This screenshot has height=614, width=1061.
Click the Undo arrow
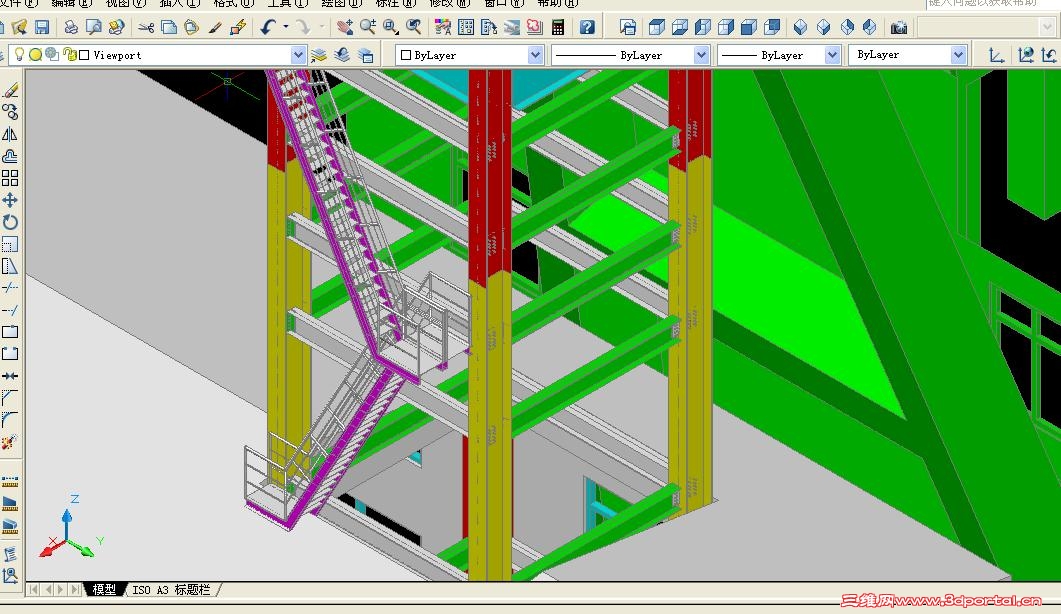268,27
